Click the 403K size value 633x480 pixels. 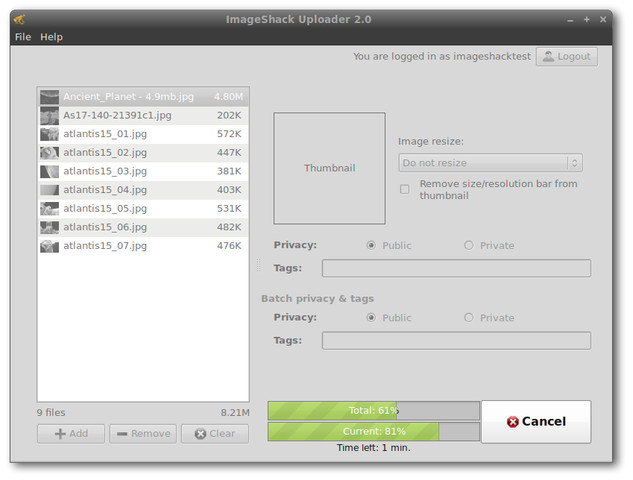[x=229, y=190]
